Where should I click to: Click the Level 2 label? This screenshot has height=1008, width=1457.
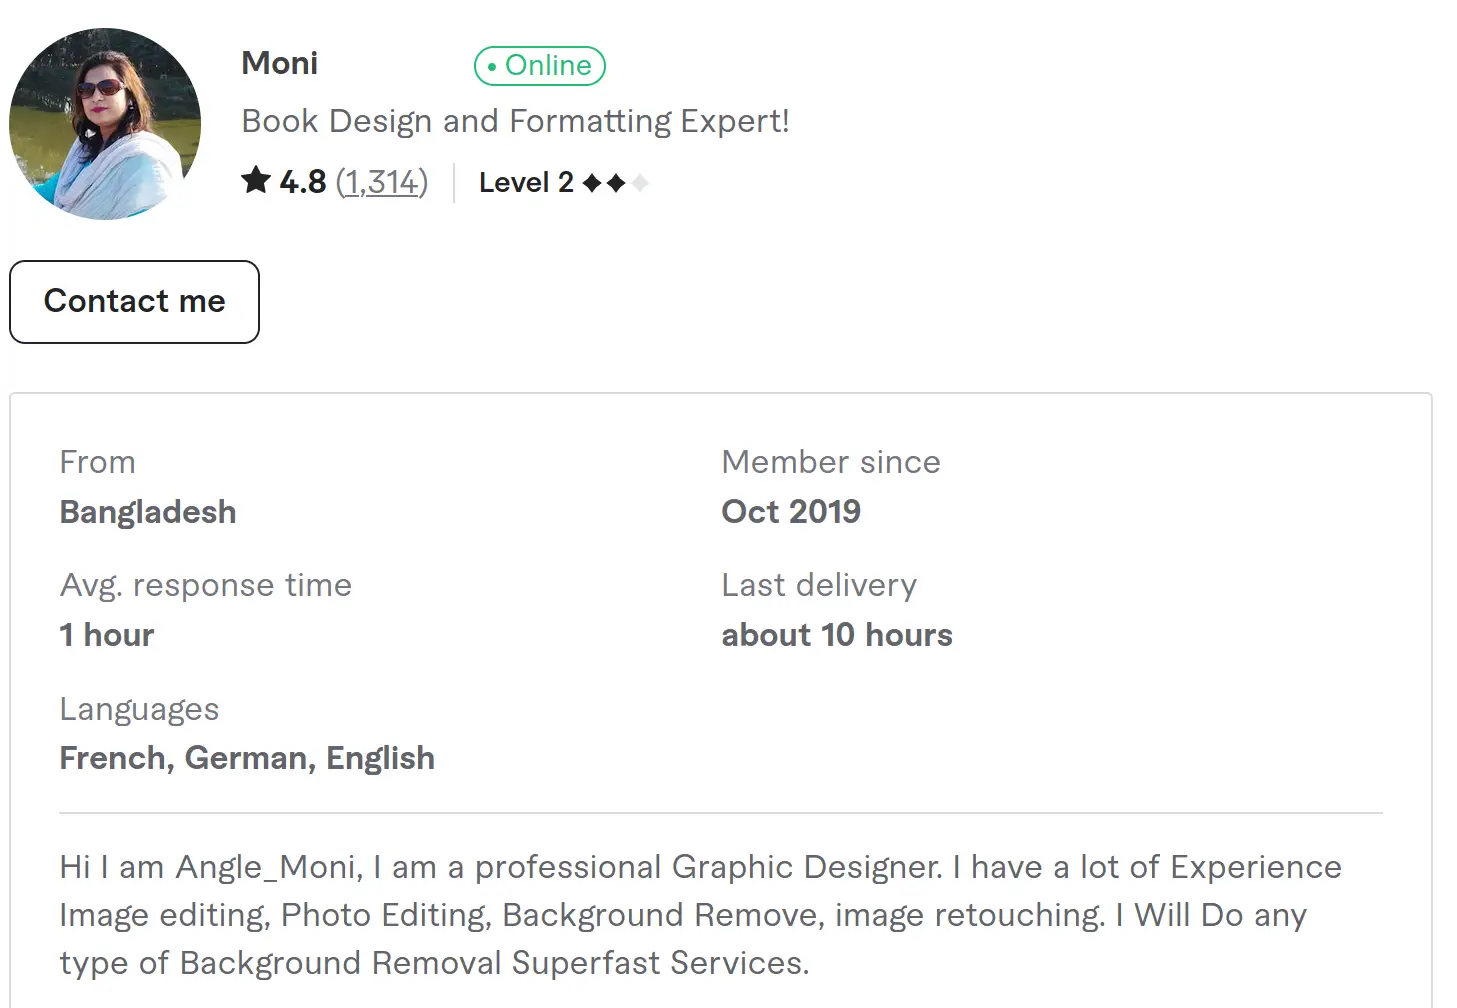(x=526, y=183)
